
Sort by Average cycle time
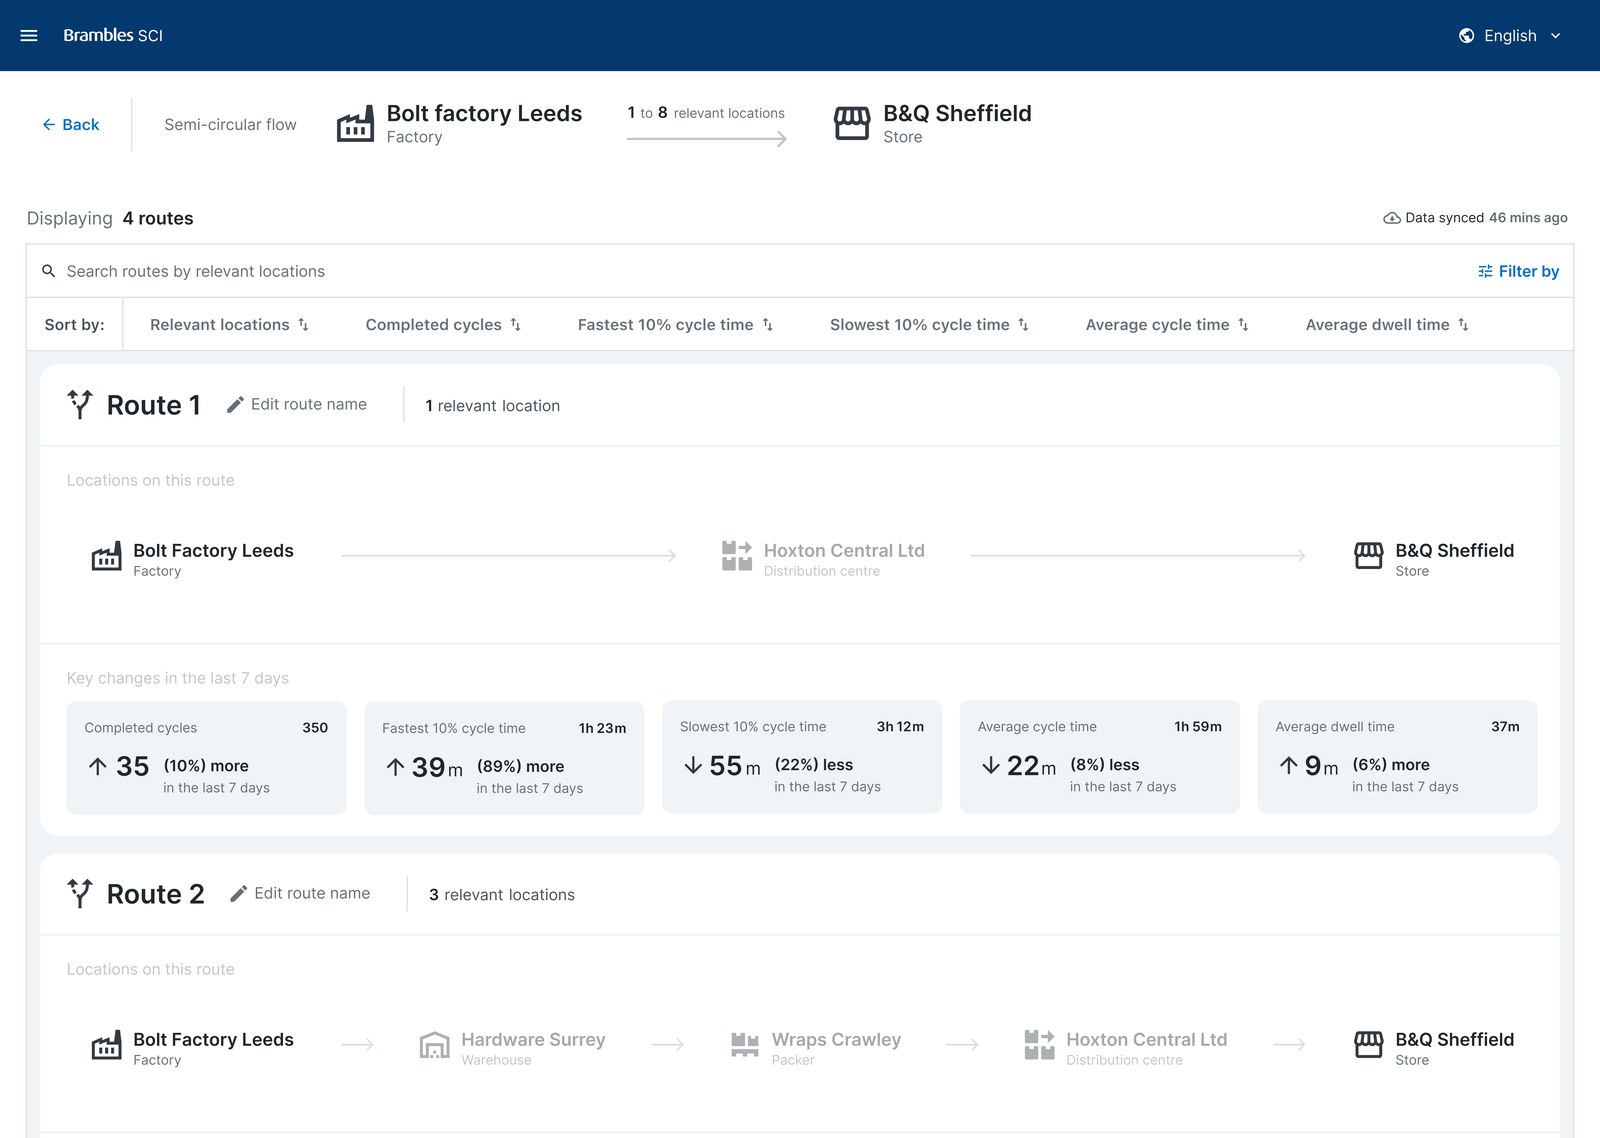(1167, 324)
